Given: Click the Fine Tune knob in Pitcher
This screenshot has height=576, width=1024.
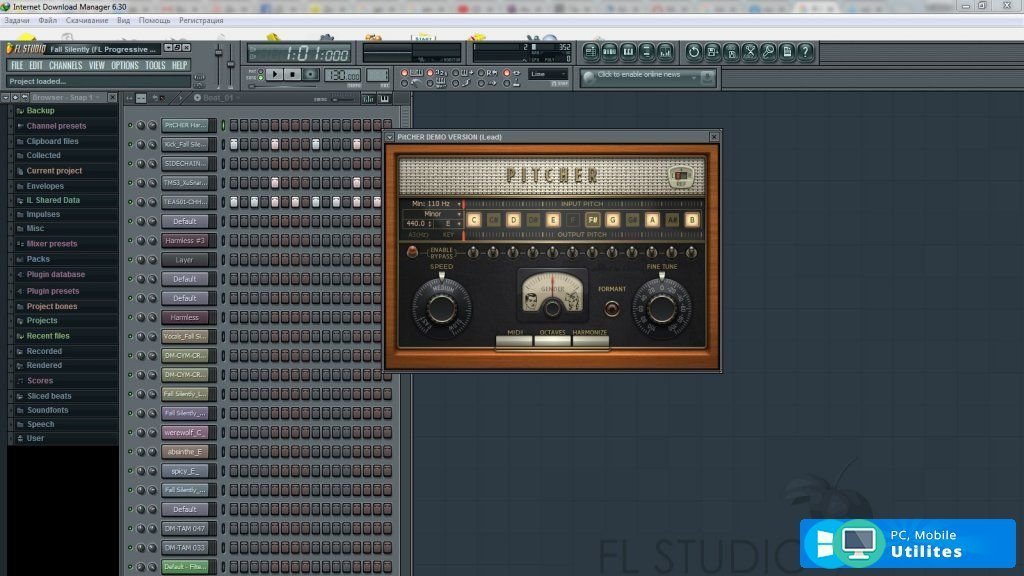Looking at the screenshot, I should pos(662,308).
